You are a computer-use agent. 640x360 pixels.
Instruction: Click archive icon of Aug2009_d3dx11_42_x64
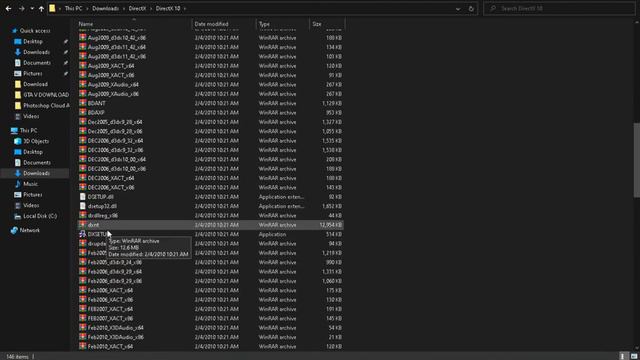82,47
